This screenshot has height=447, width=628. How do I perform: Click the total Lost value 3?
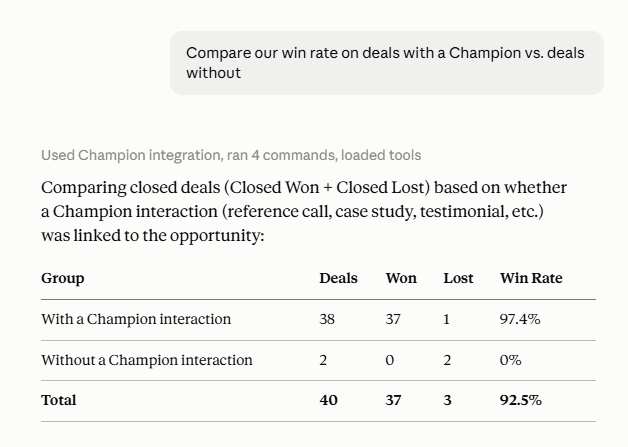[447, 400]
